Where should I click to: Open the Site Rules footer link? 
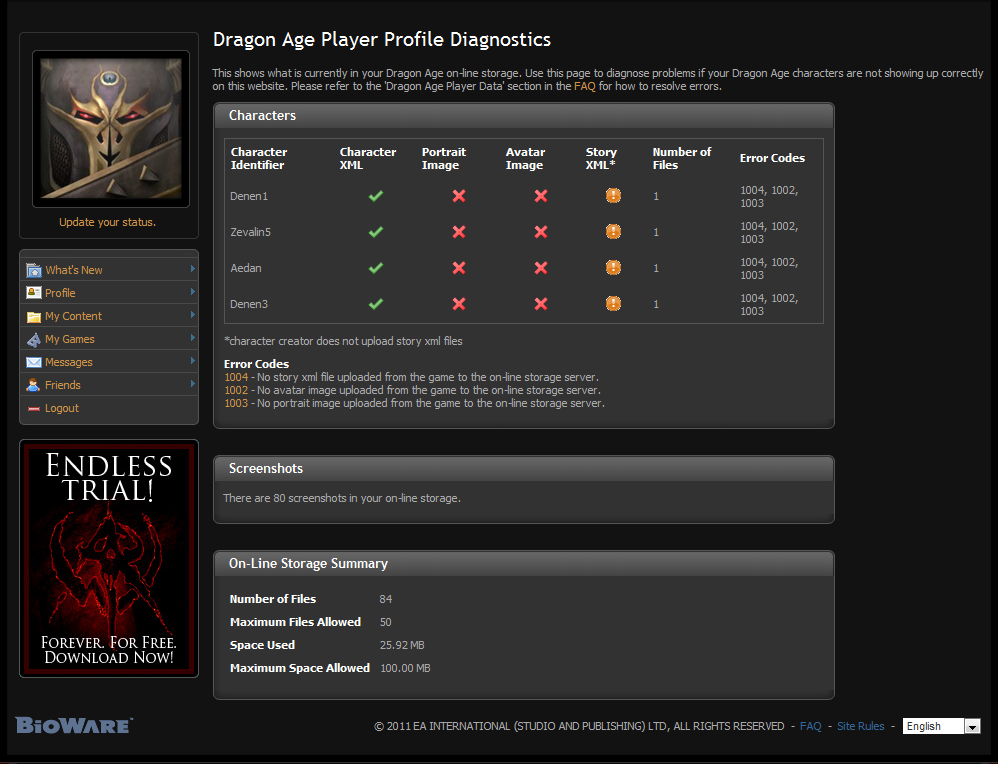[860, 726]
